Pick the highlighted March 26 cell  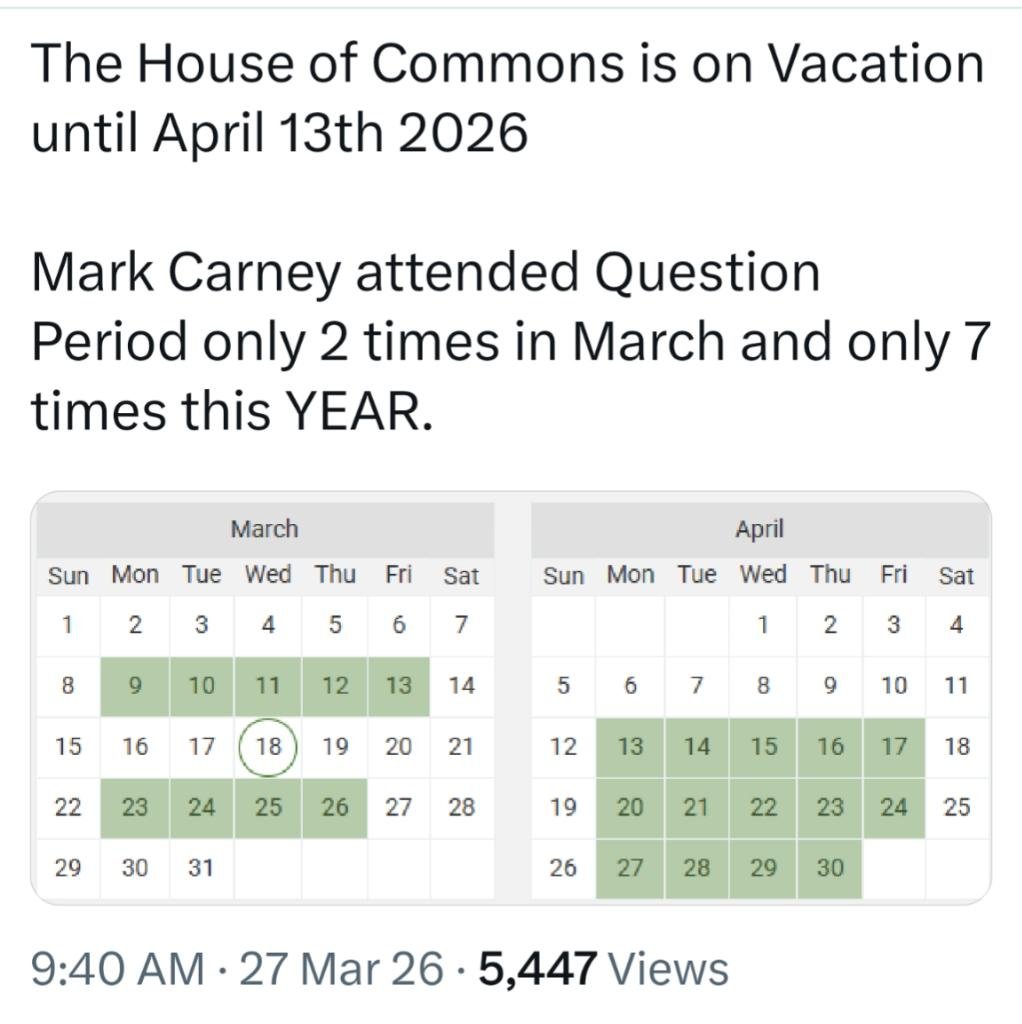pyautogui.click(x=335, y=807)
